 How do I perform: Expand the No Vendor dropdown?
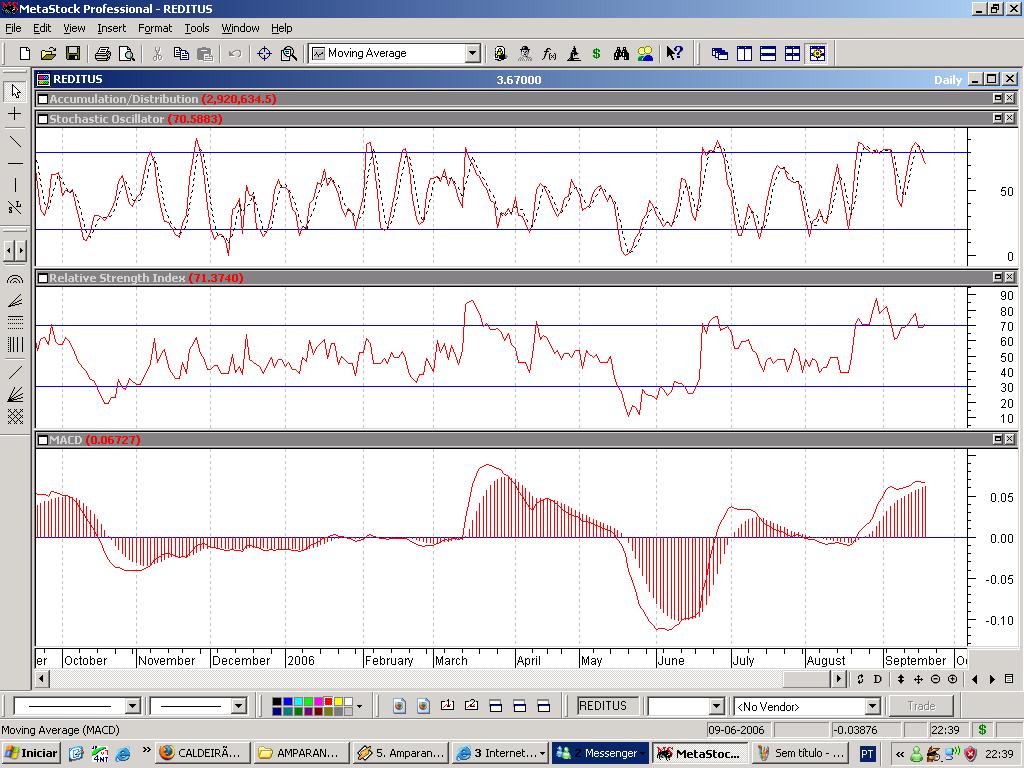coord(871,707)
